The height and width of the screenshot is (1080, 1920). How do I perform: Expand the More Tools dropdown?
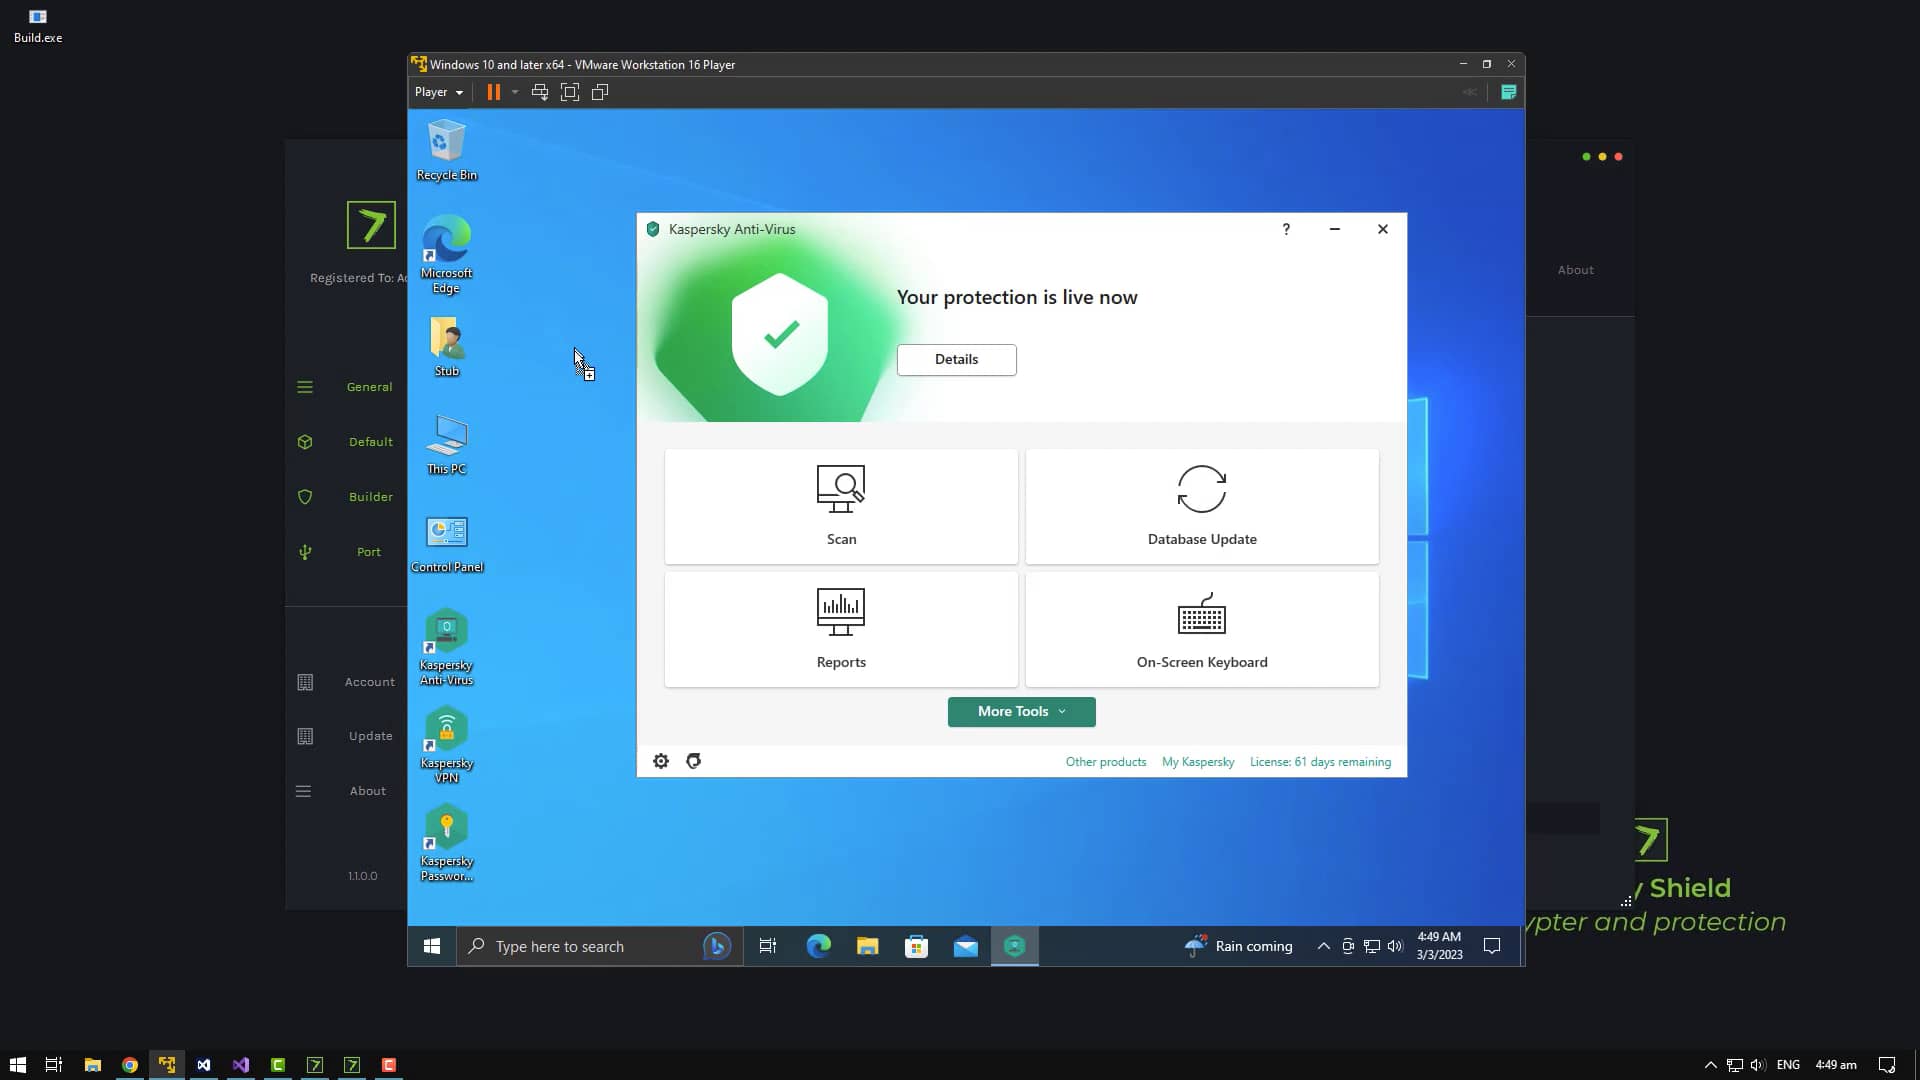(1020, 711)
